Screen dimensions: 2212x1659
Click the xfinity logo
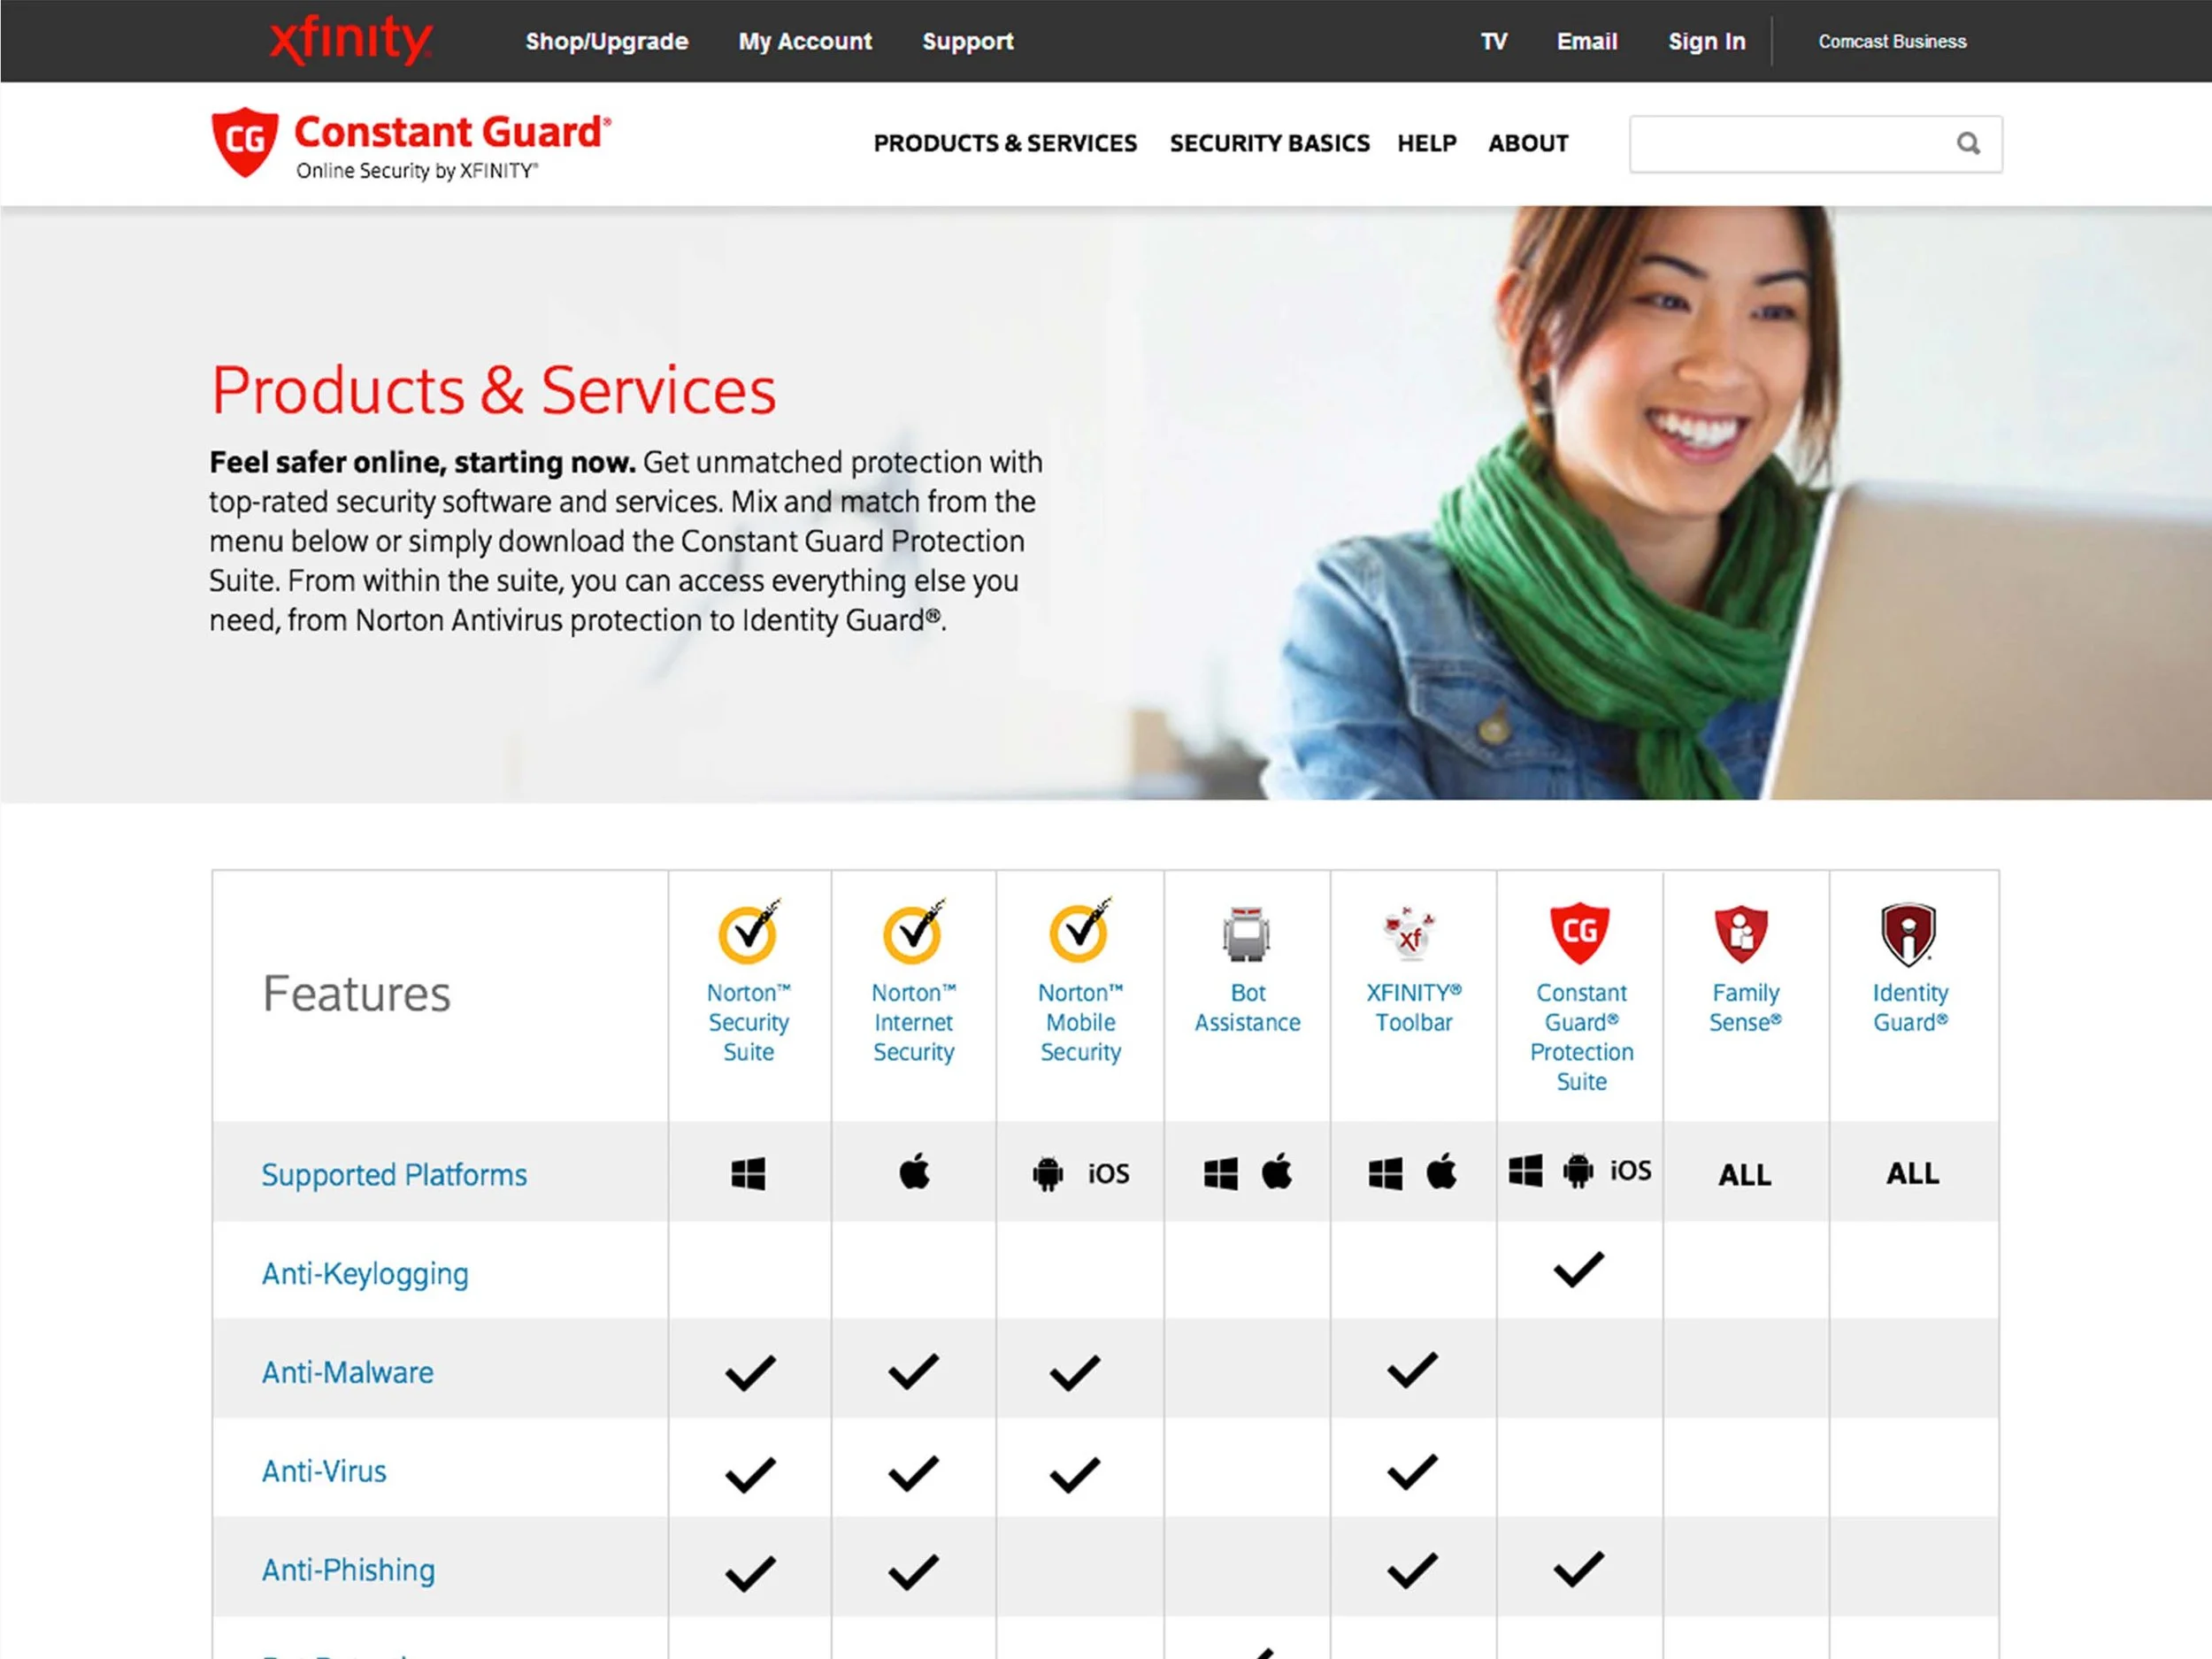tap(350, 40)
